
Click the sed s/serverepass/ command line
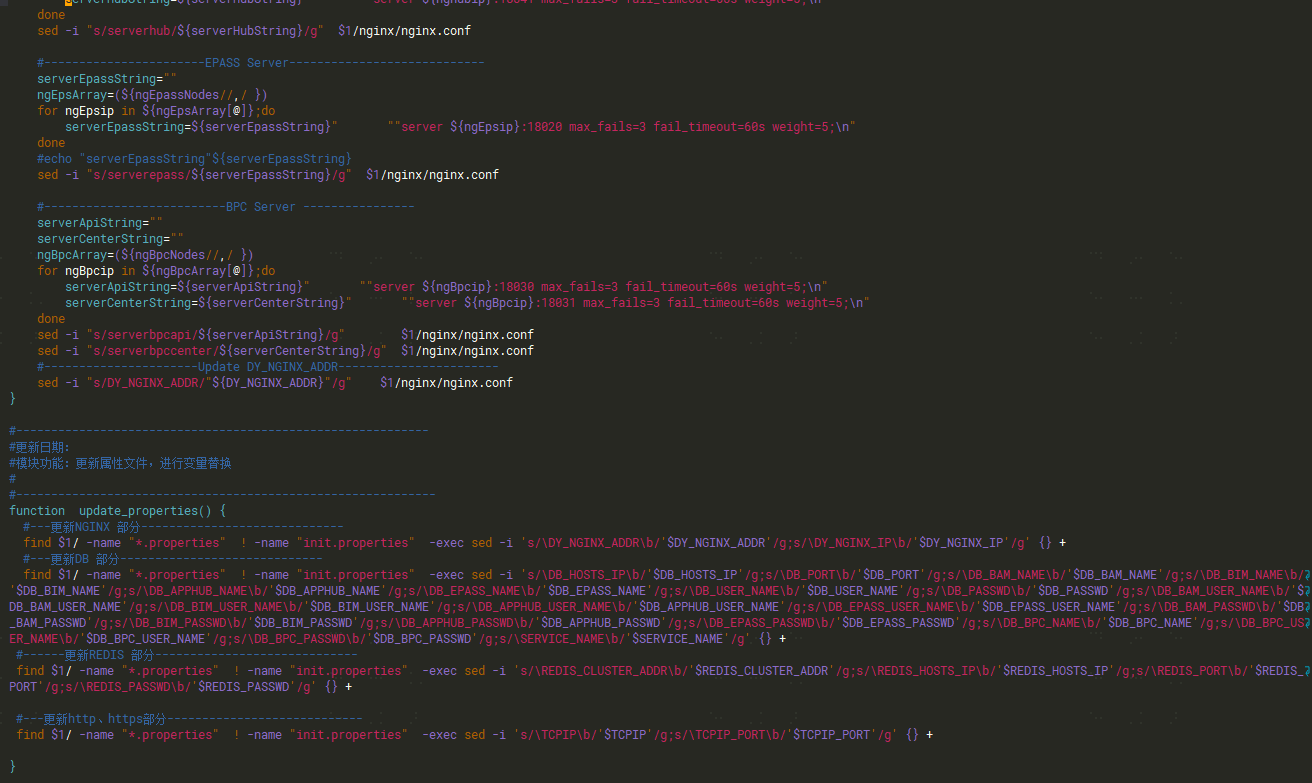tap(268, 175)
